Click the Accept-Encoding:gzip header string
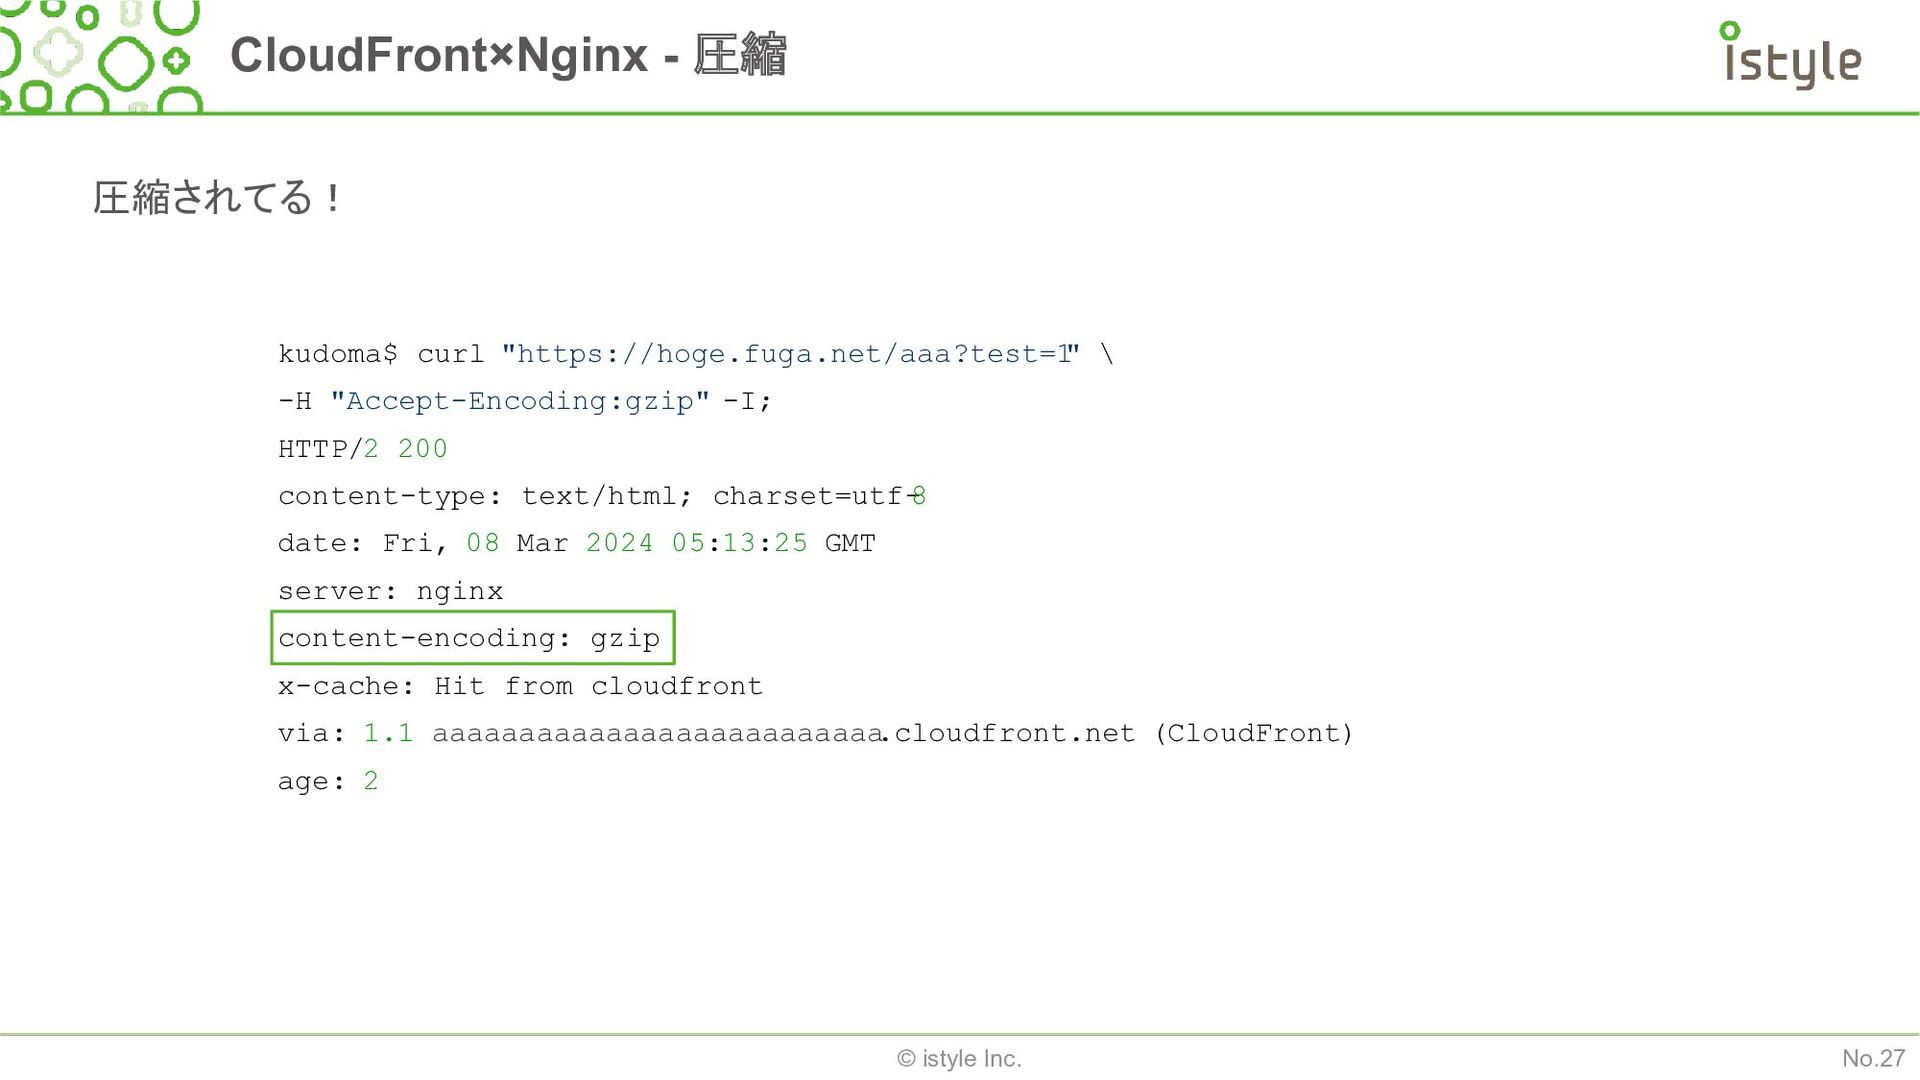 pos(519,401)
